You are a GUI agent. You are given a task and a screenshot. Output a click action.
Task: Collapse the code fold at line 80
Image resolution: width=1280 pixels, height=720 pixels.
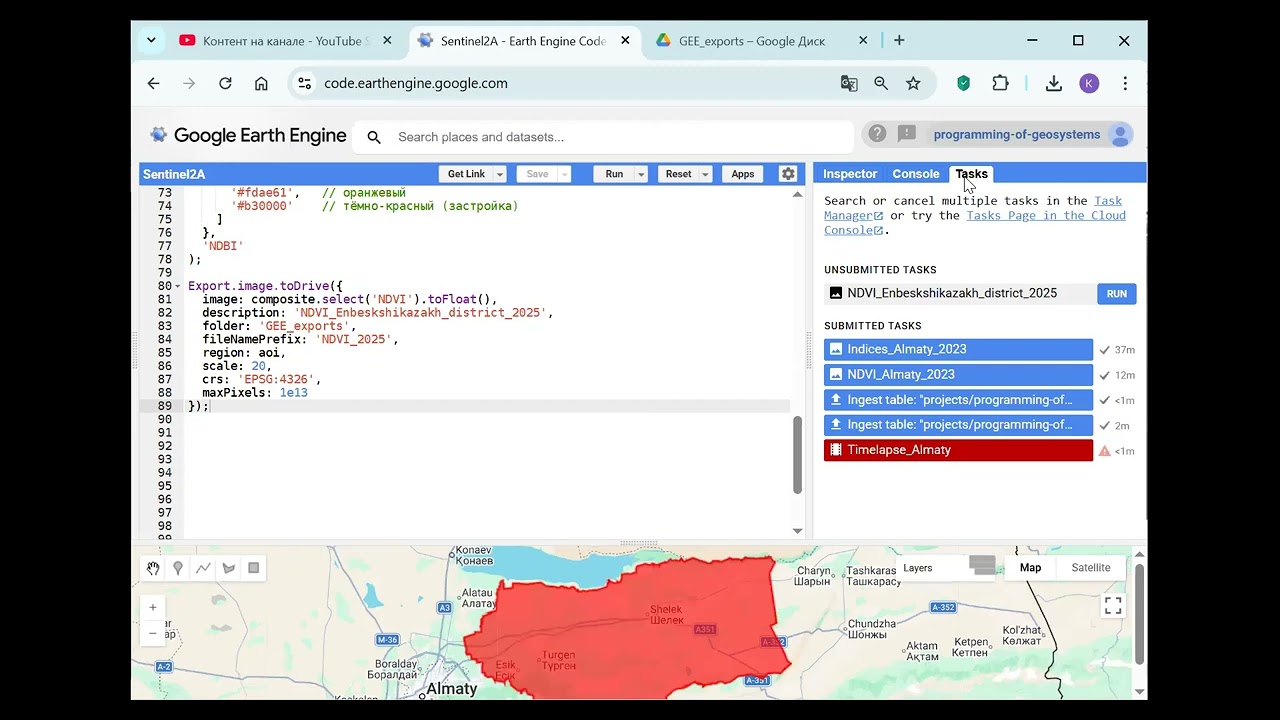click(x=180, y=286)
